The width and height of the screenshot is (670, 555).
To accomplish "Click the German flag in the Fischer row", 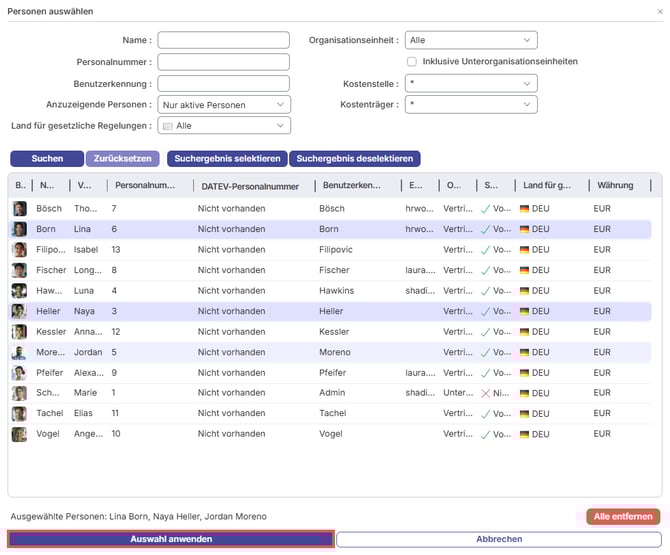I will coord(524,270).
